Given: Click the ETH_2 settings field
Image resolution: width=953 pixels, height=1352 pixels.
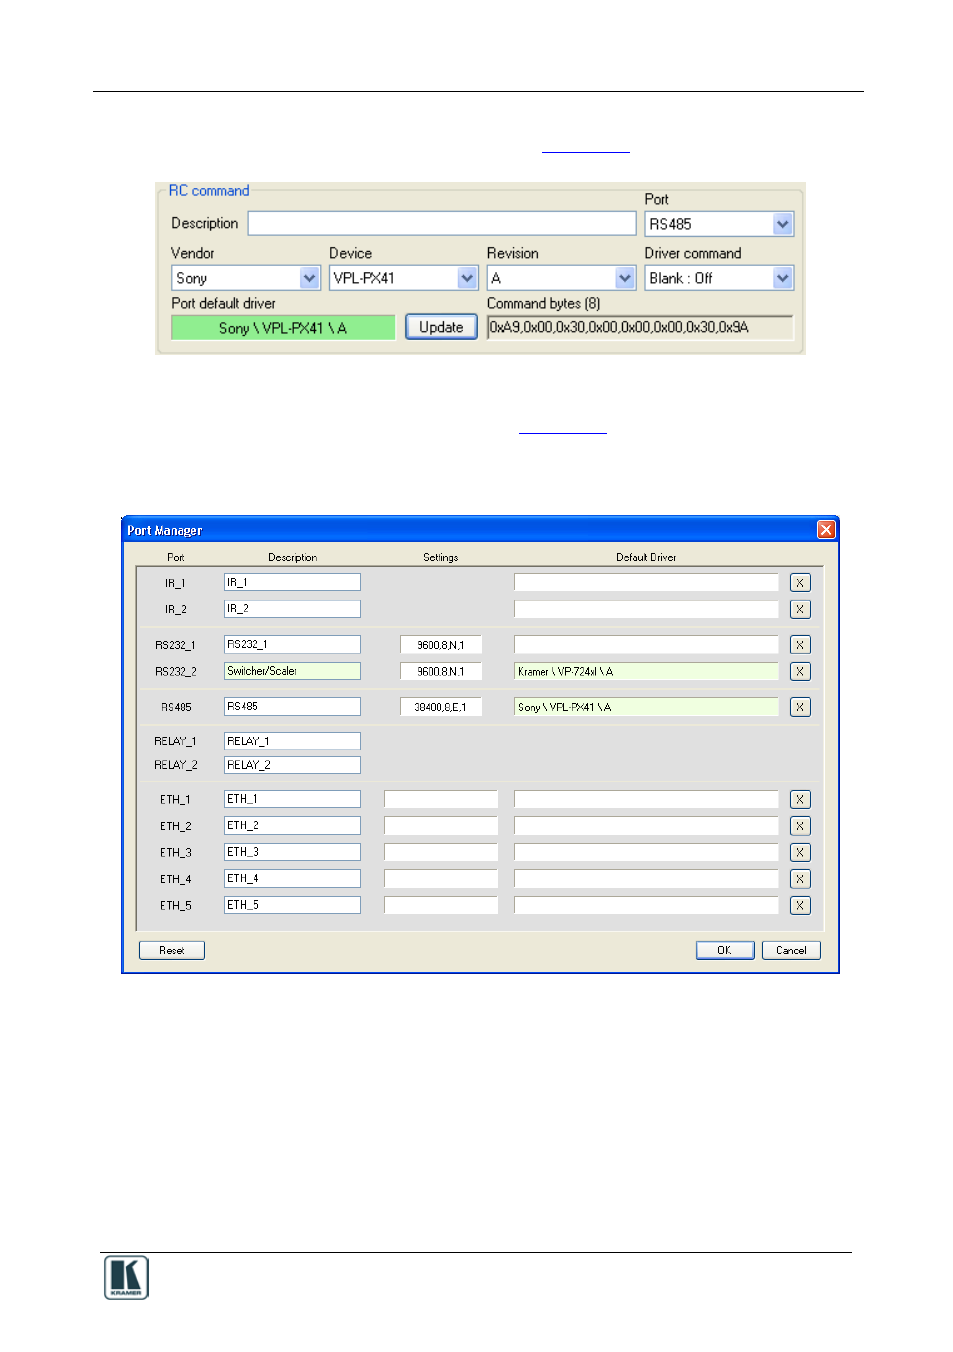Looking at the screenshot, I should 441,825.
